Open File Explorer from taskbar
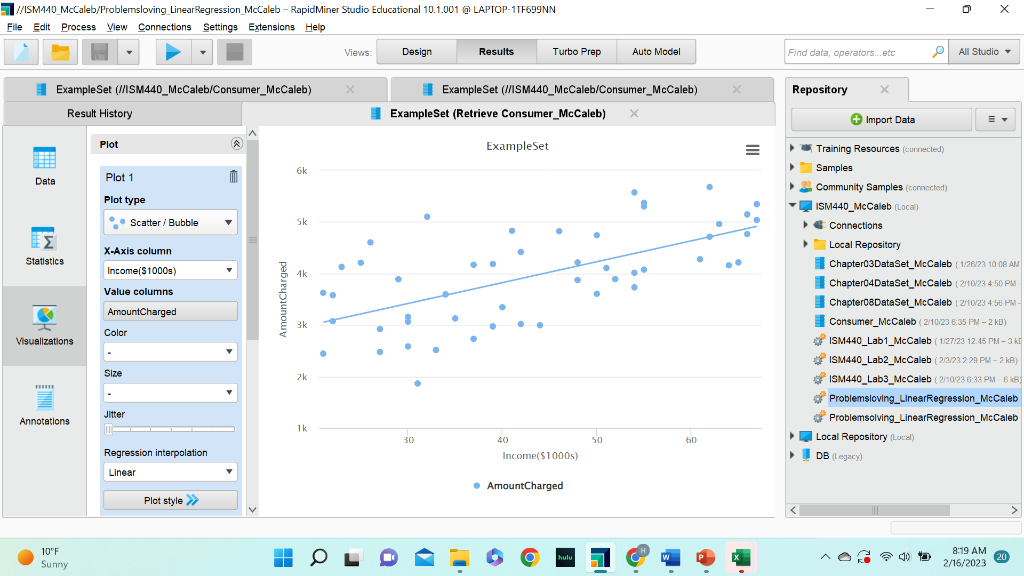This screenshot has width=1024, height=576. [459, 558]
